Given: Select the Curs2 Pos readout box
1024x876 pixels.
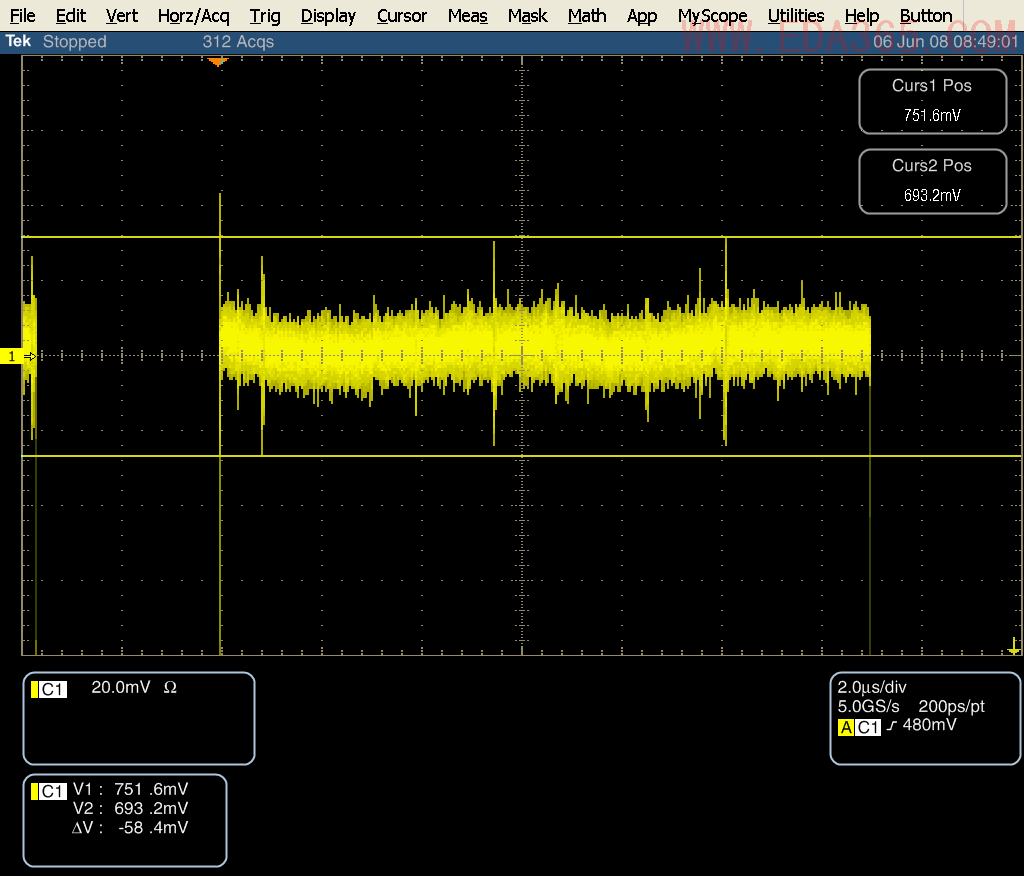Looking at the screenshot, I should 932,181.
